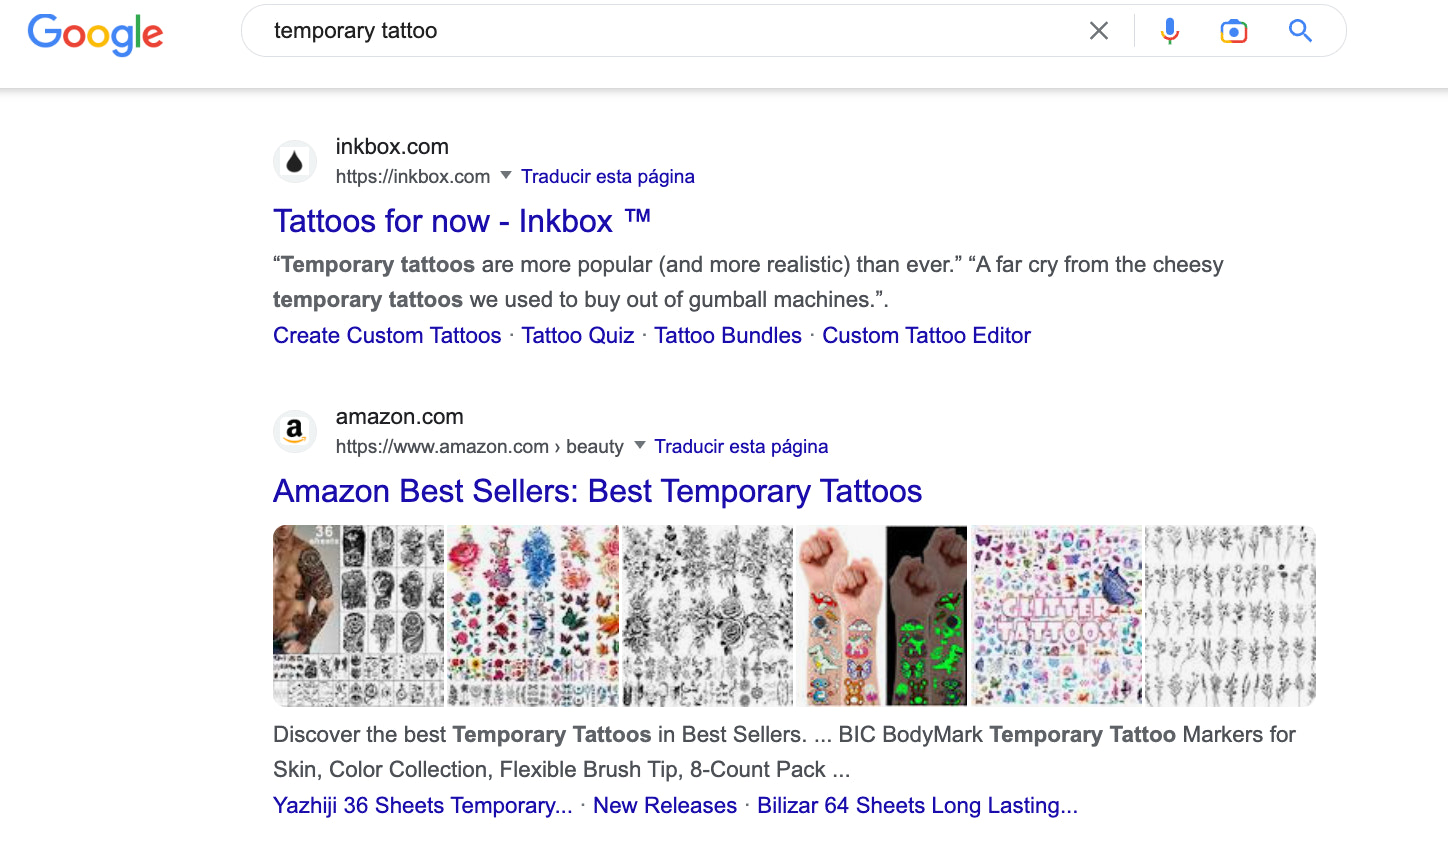
Task: Click the inkbox.com site favicon
Action: coord(294,161)
